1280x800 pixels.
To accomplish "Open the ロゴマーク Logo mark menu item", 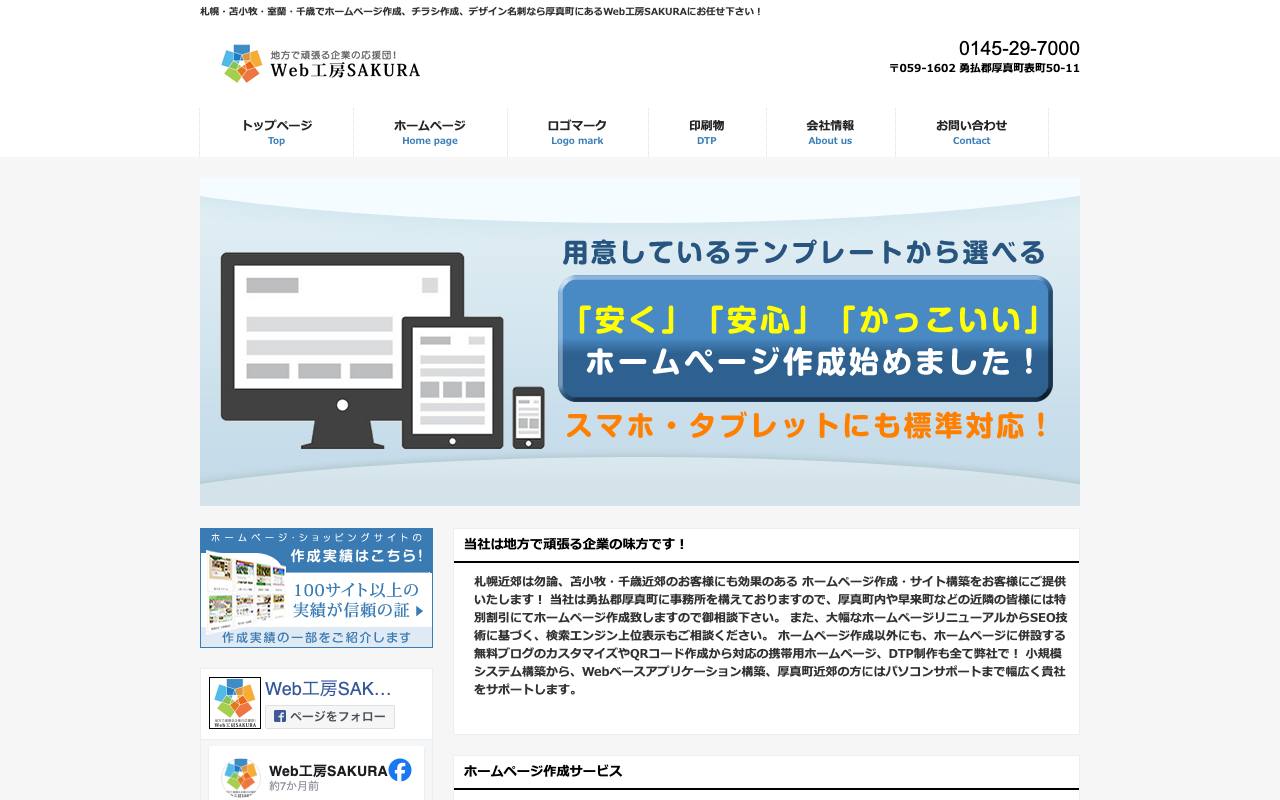I will point(577,132).
